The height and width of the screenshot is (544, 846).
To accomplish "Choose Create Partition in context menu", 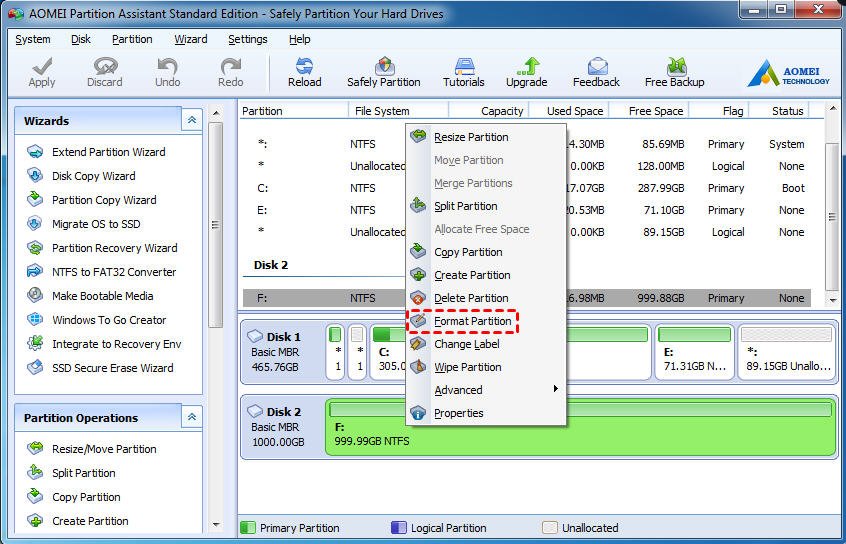I will (x=486, y=275).
